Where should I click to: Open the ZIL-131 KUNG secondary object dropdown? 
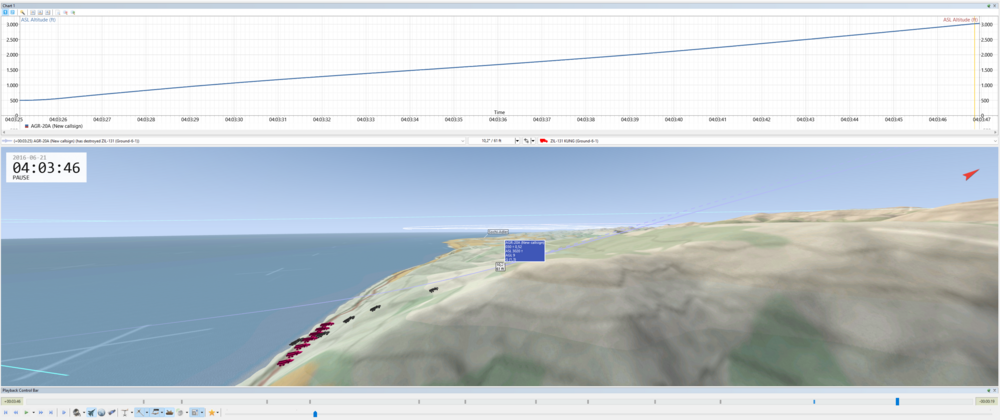click(995, 141)
